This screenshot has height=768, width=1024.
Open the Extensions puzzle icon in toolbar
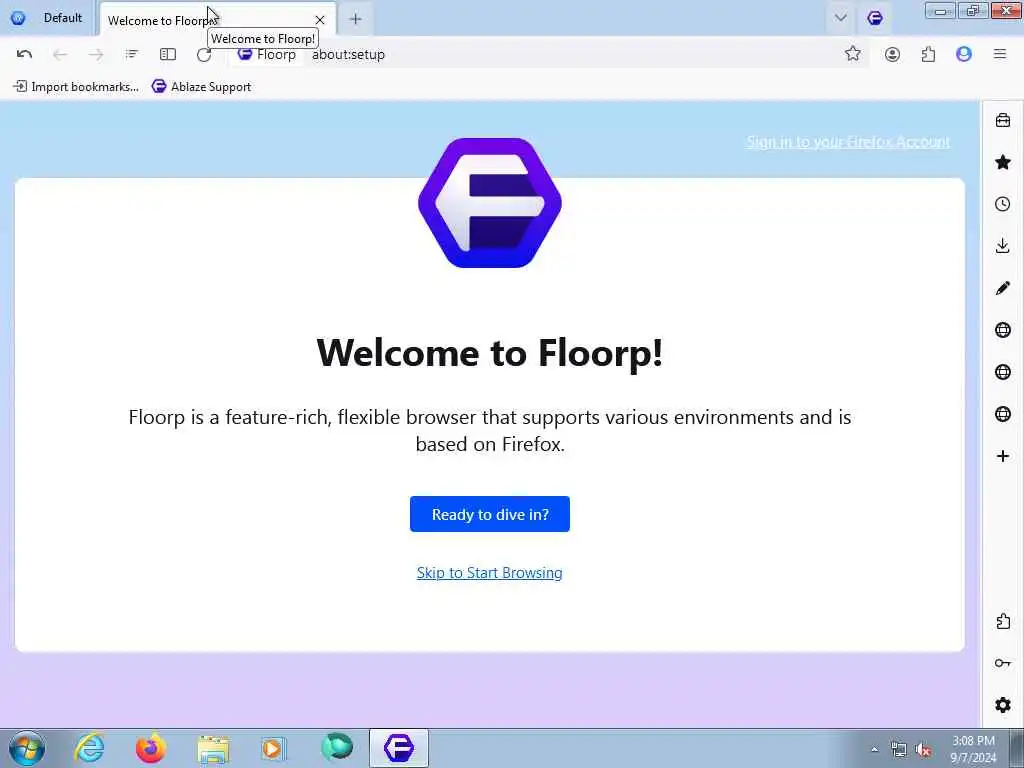pyautogui.click(x=928, y=54)
